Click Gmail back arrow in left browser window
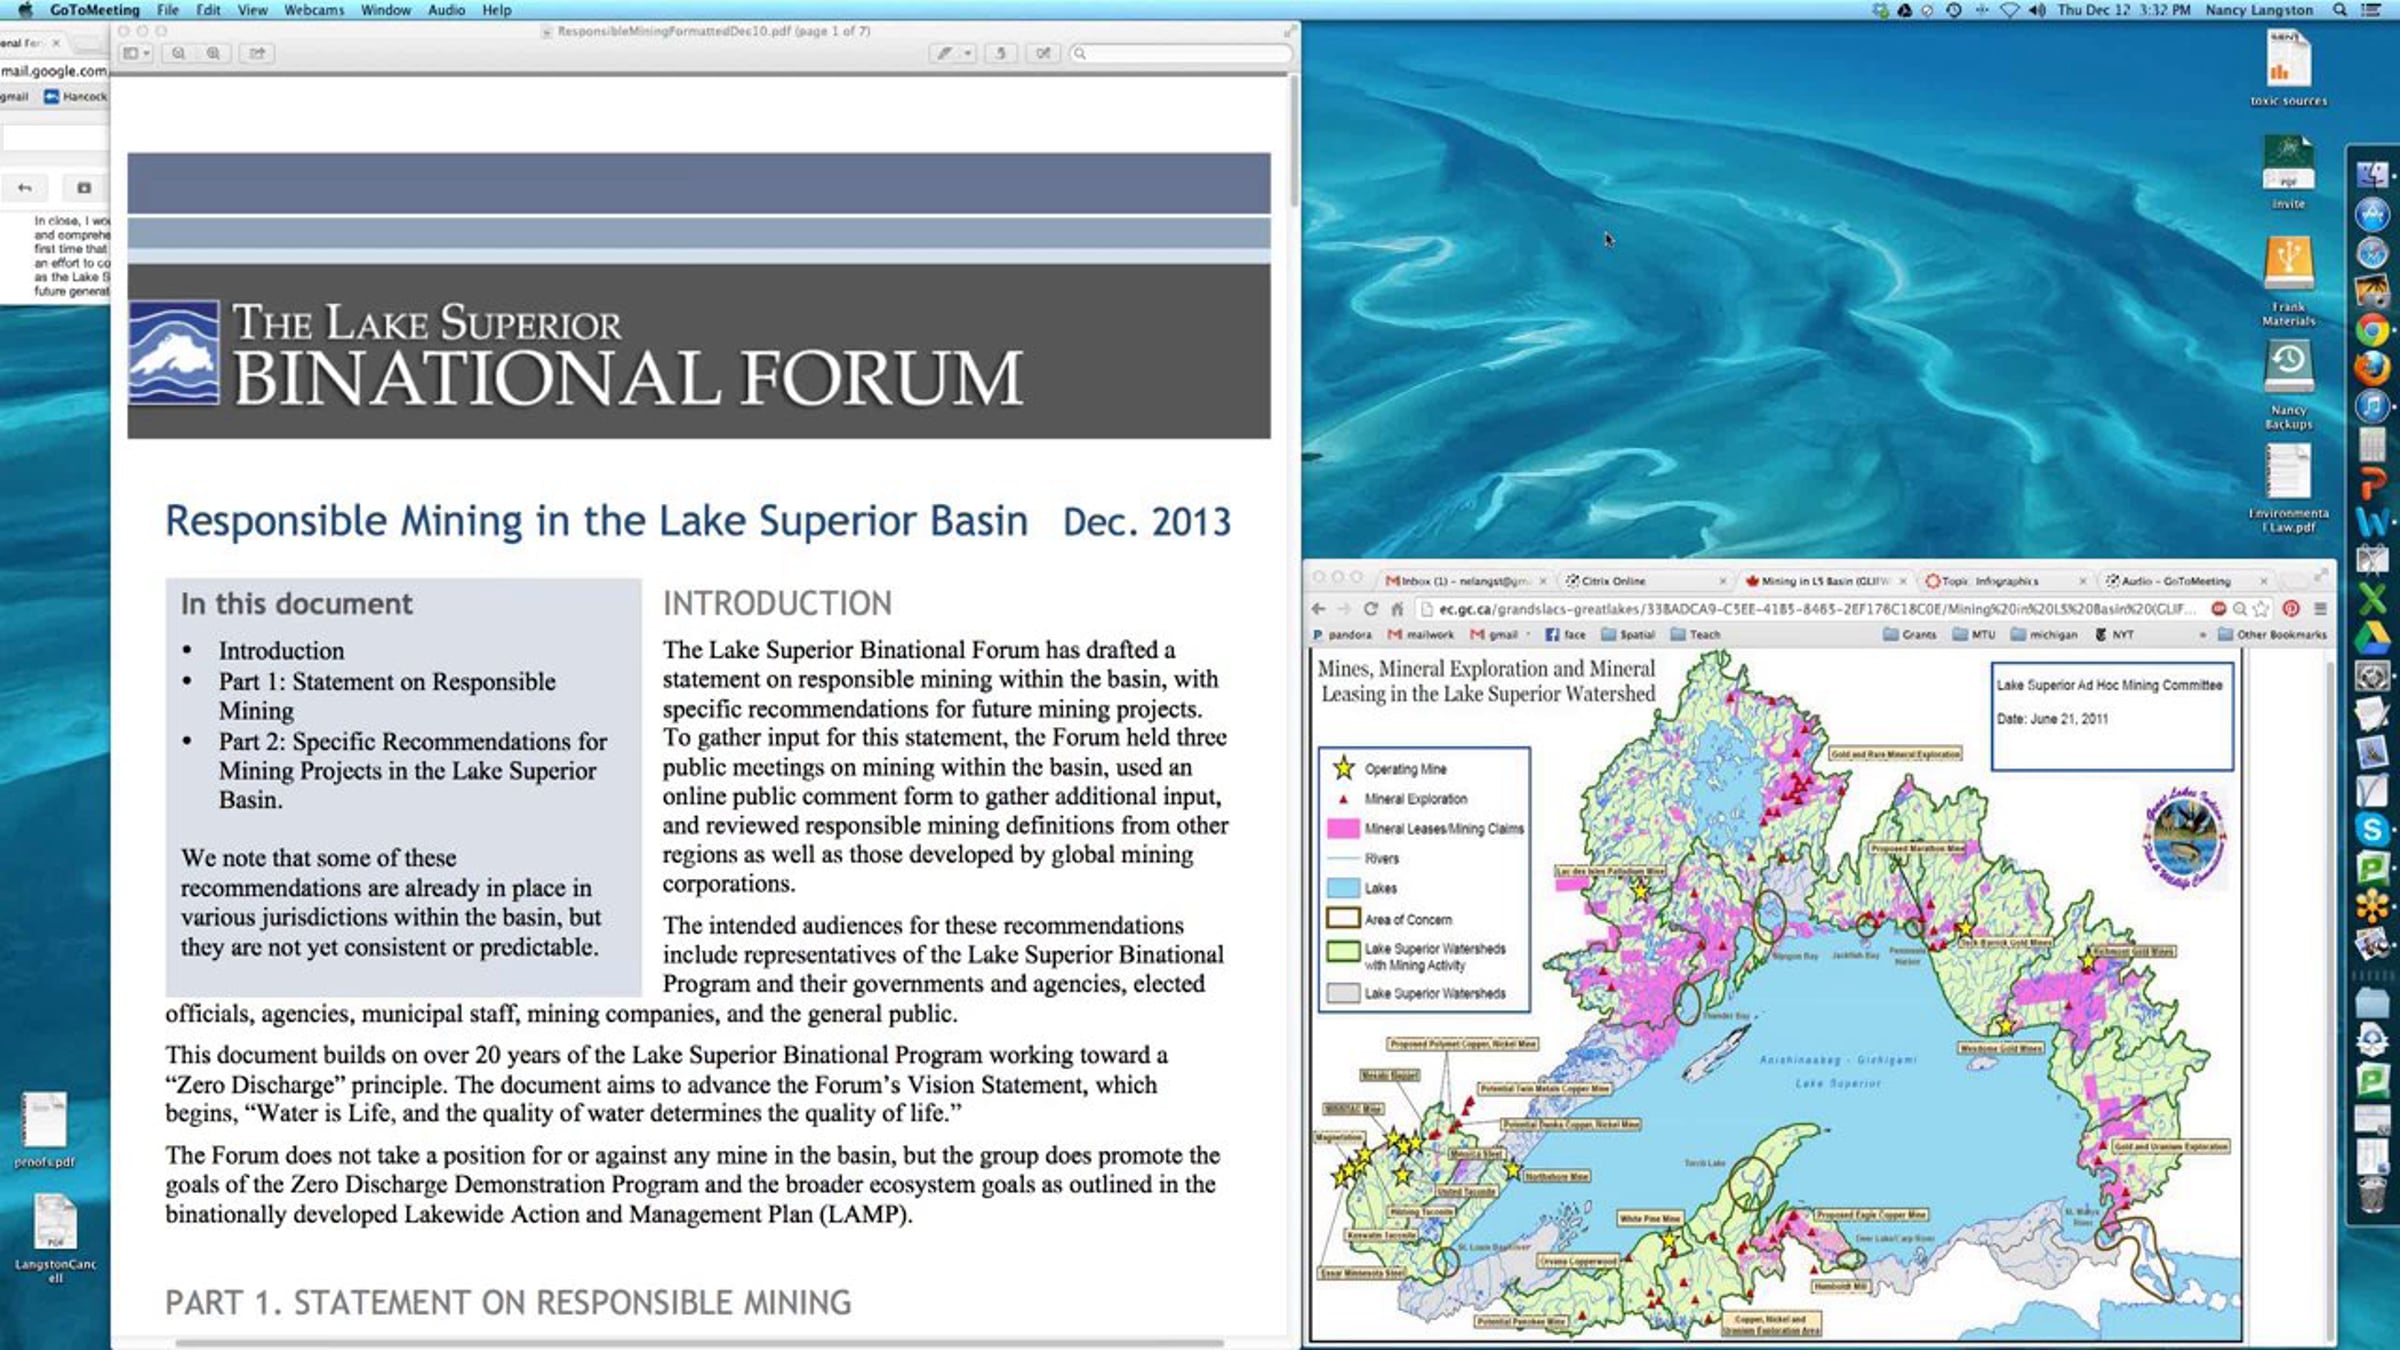This screenshot has height=1350, width=2400. click(x=25, y=187)
